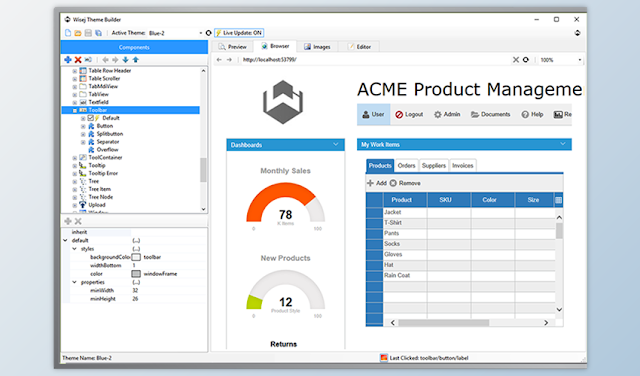Delete the selected component with red X
Image resolution: width=640 pixels, height=376 pixels.
[x=78, y=60]
